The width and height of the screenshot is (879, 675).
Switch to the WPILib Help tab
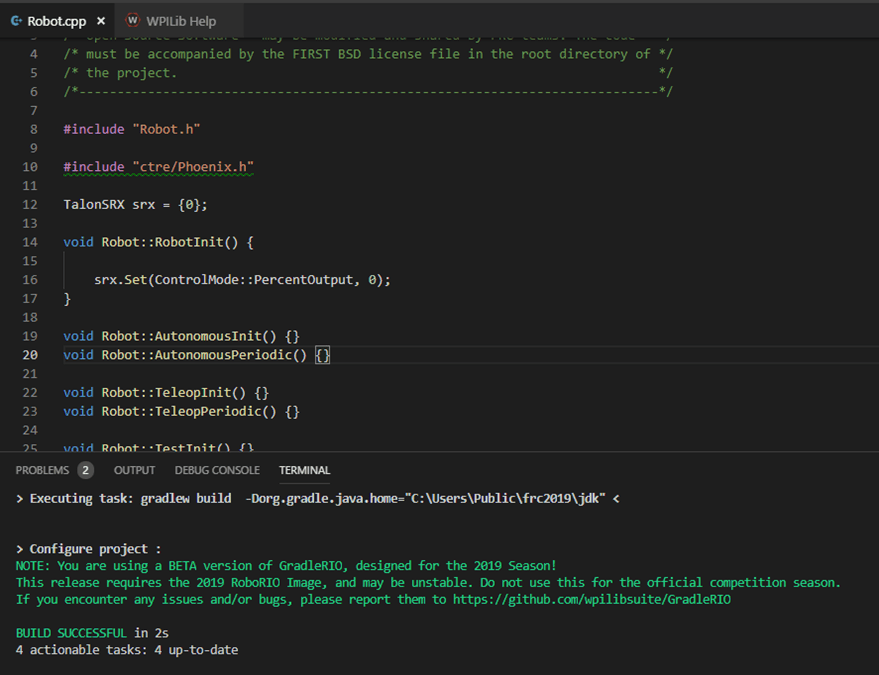tap(181, 21)
